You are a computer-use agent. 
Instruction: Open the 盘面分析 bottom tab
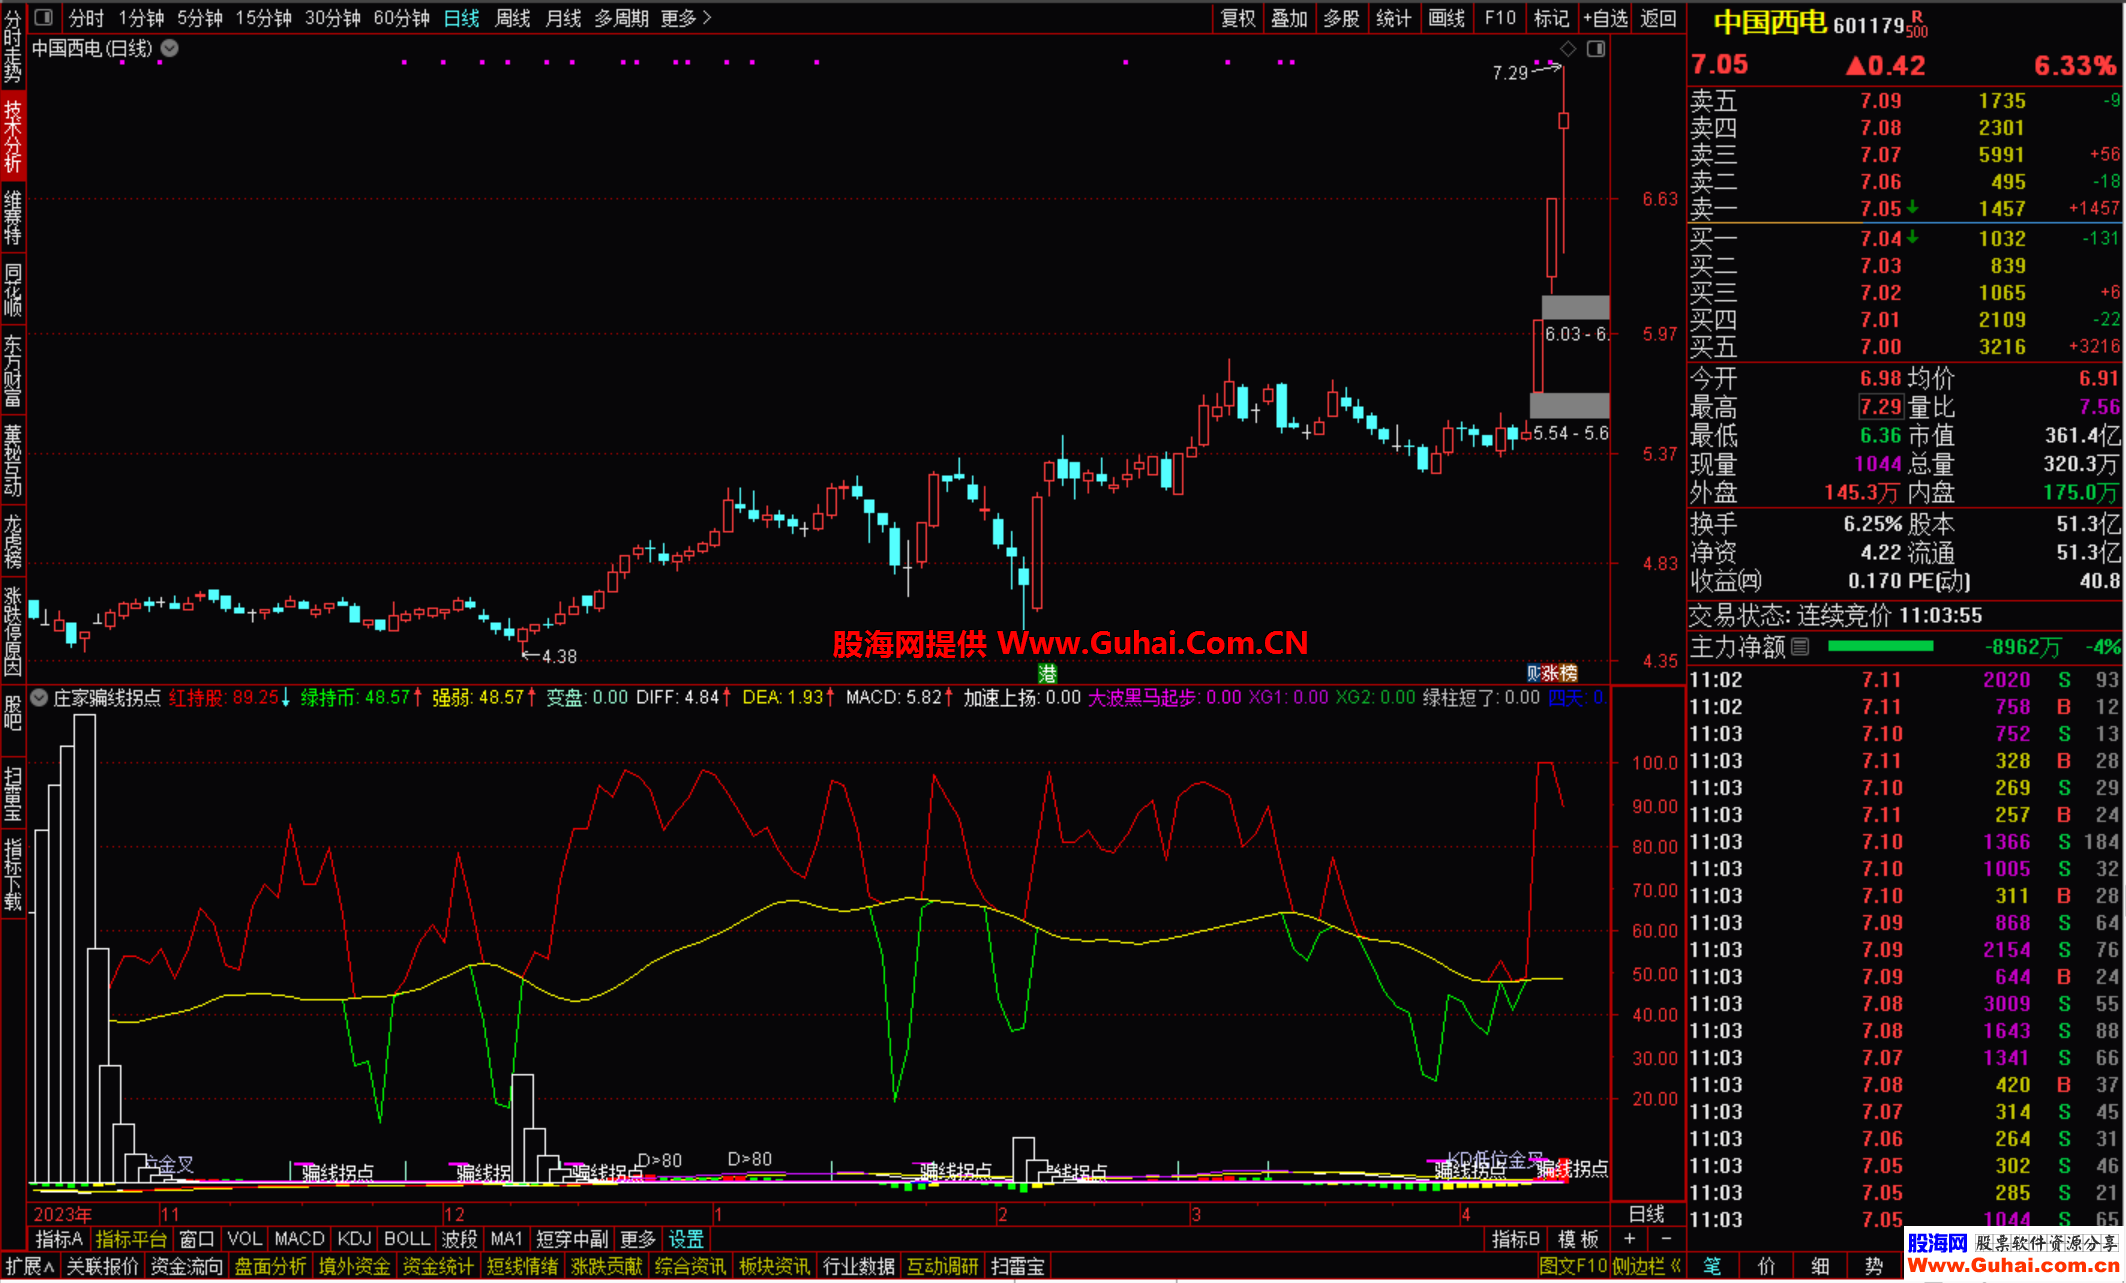coord(270,1266)
